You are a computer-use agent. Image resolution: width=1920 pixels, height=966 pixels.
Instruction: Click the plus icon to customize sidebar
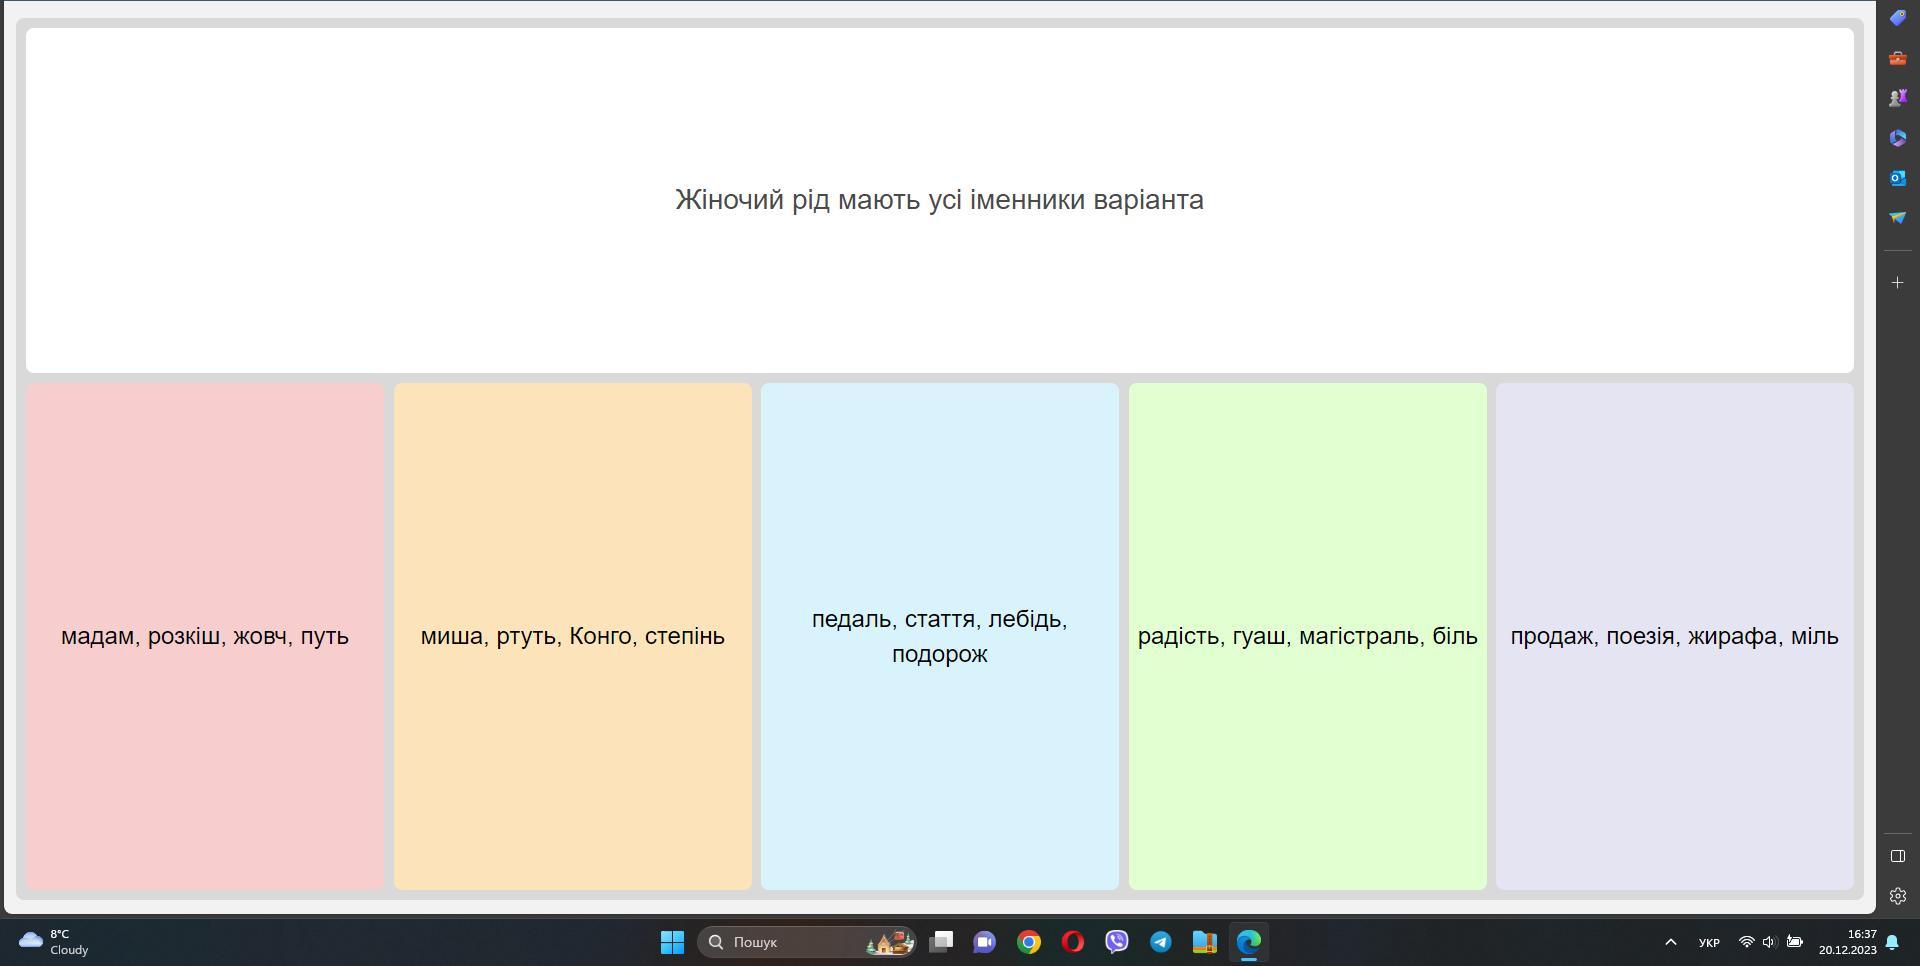click(x=1897, y=283)
